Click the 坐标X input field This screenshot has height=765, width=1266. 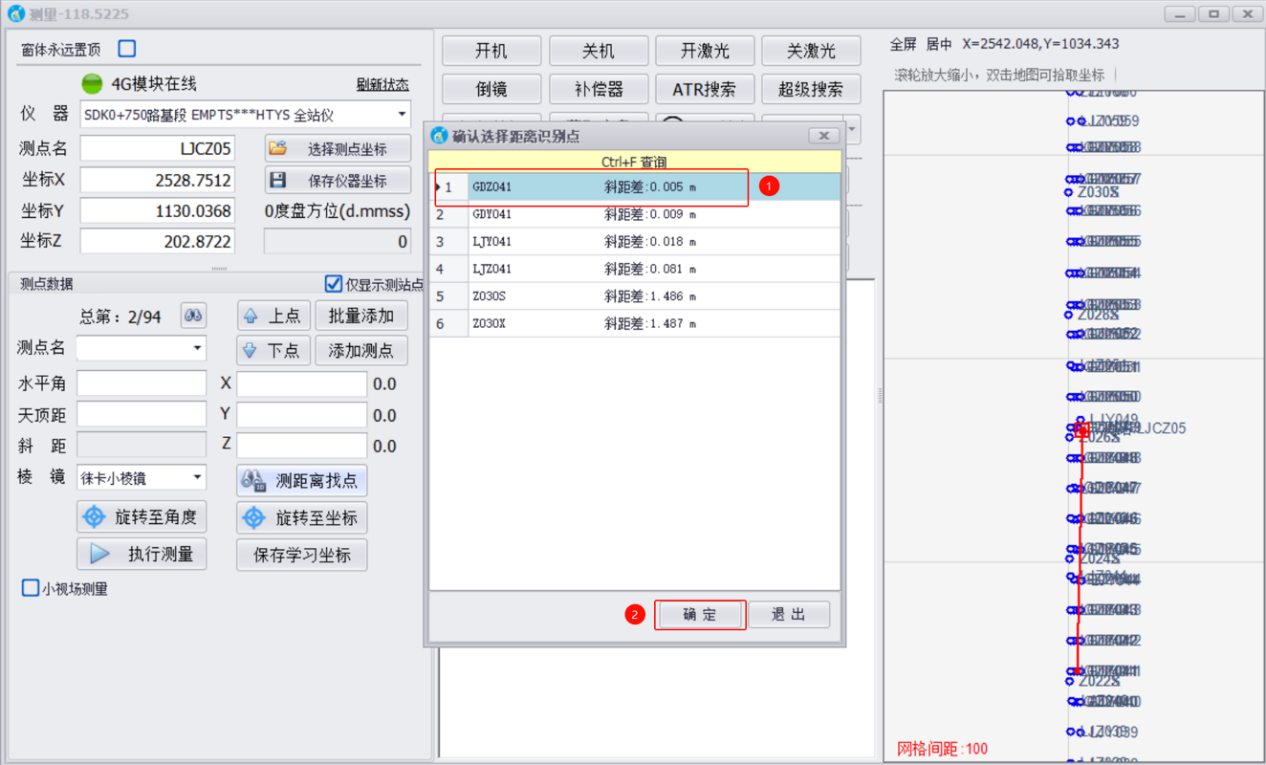coord(157,180)
